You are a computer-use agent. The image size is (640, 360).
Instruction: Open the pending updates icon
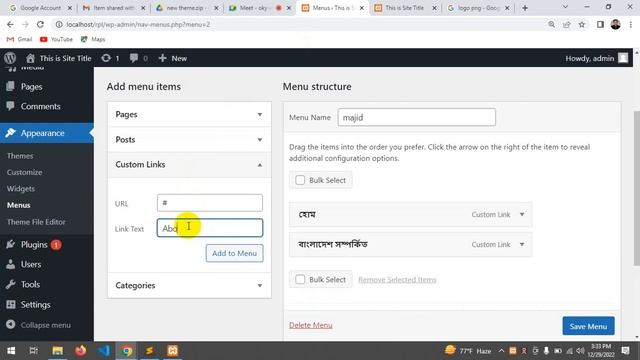tap(106, 58)
